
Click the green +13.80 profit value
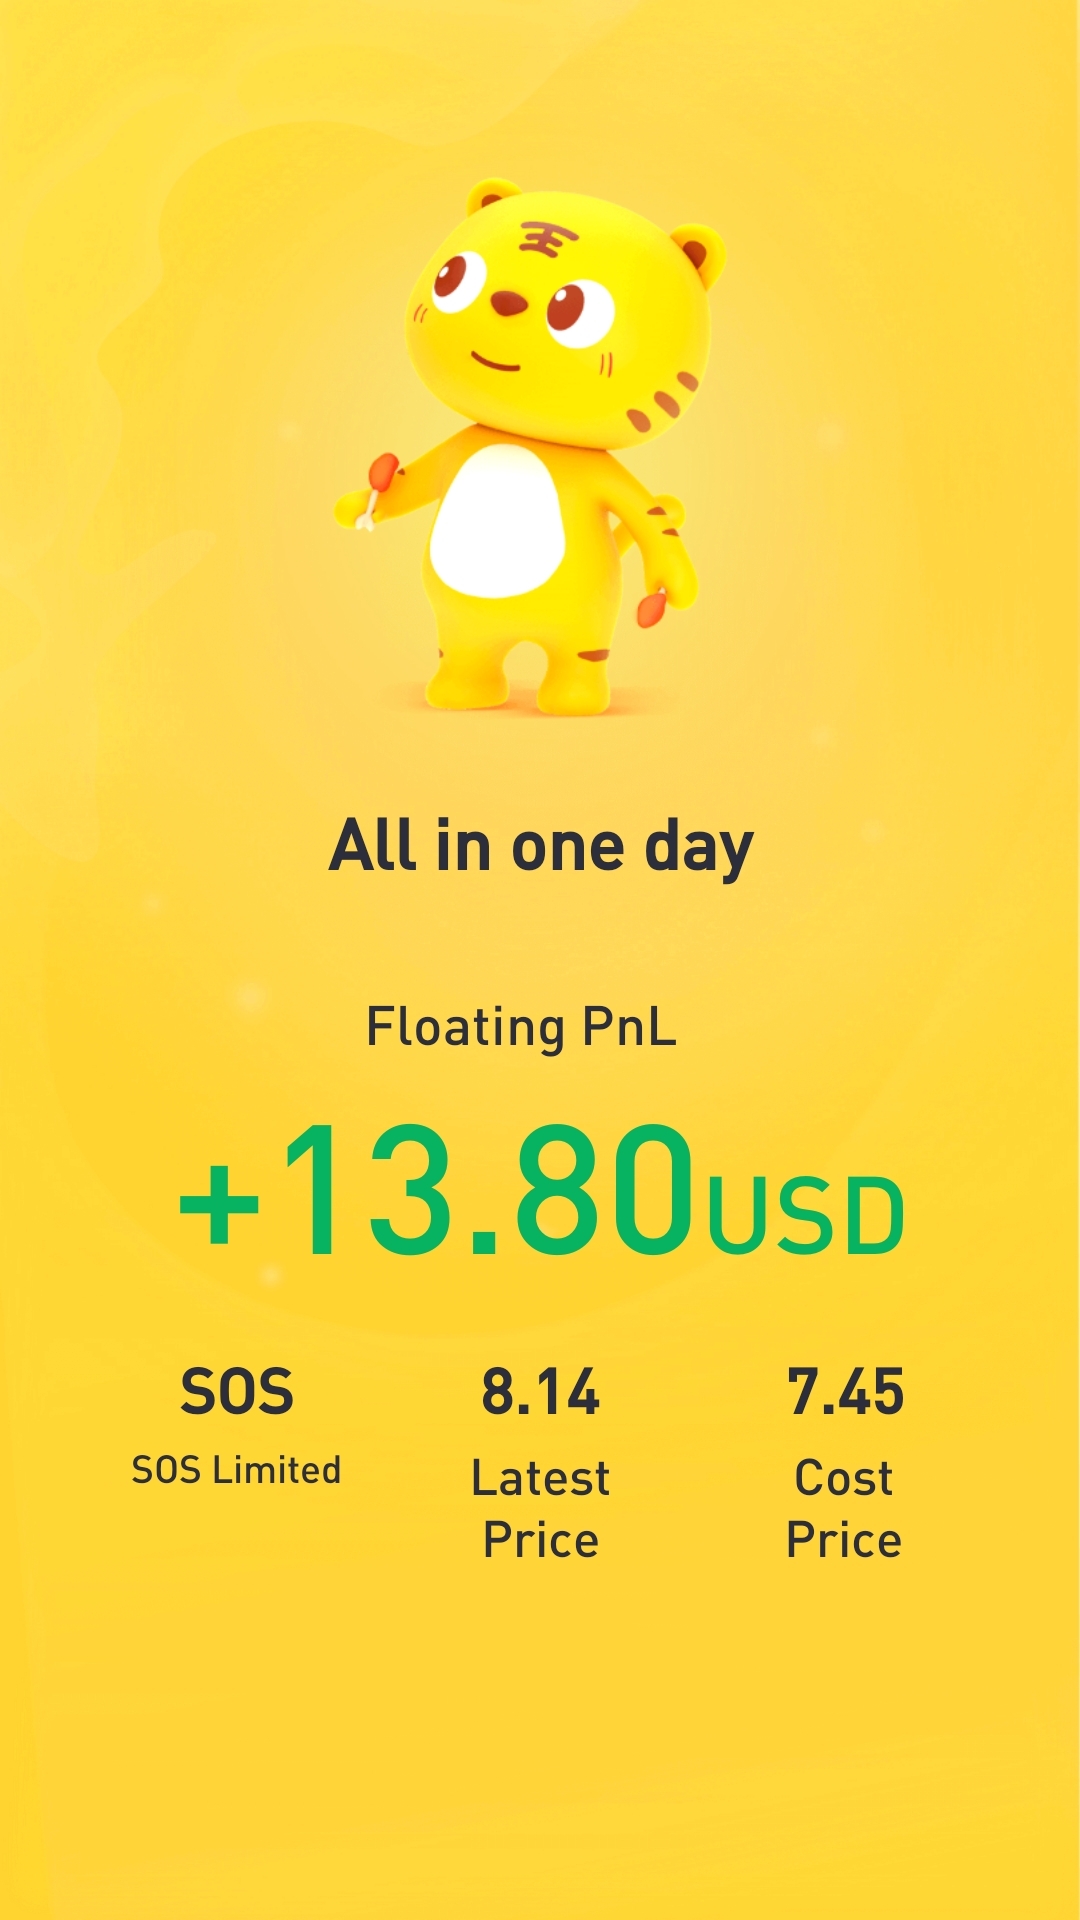[437, 1190]
